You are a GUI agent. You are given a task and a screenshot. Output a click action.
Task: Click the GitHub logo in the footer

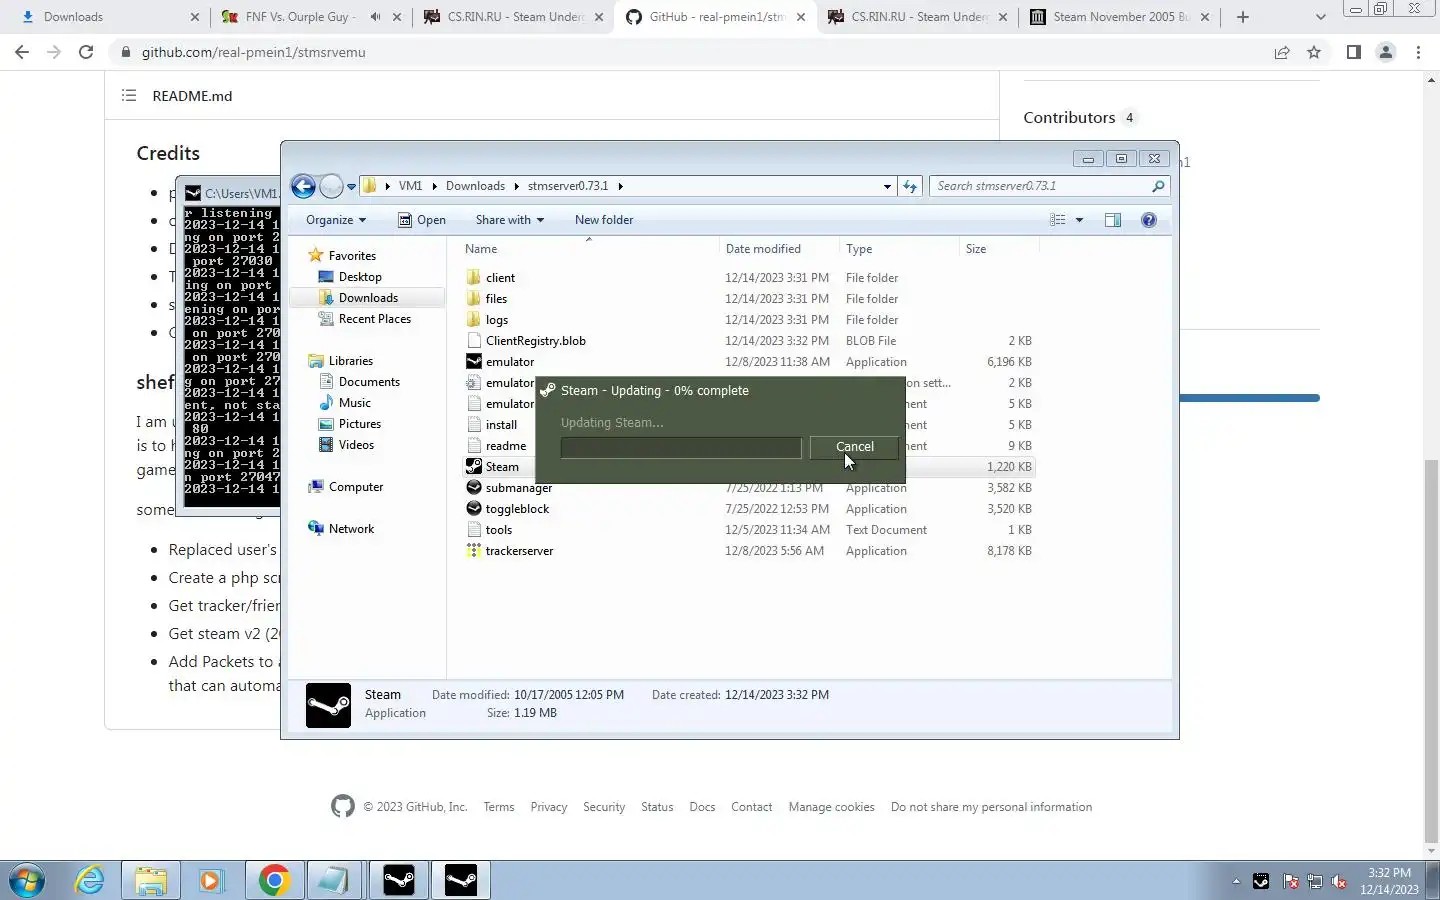point(343,807)
